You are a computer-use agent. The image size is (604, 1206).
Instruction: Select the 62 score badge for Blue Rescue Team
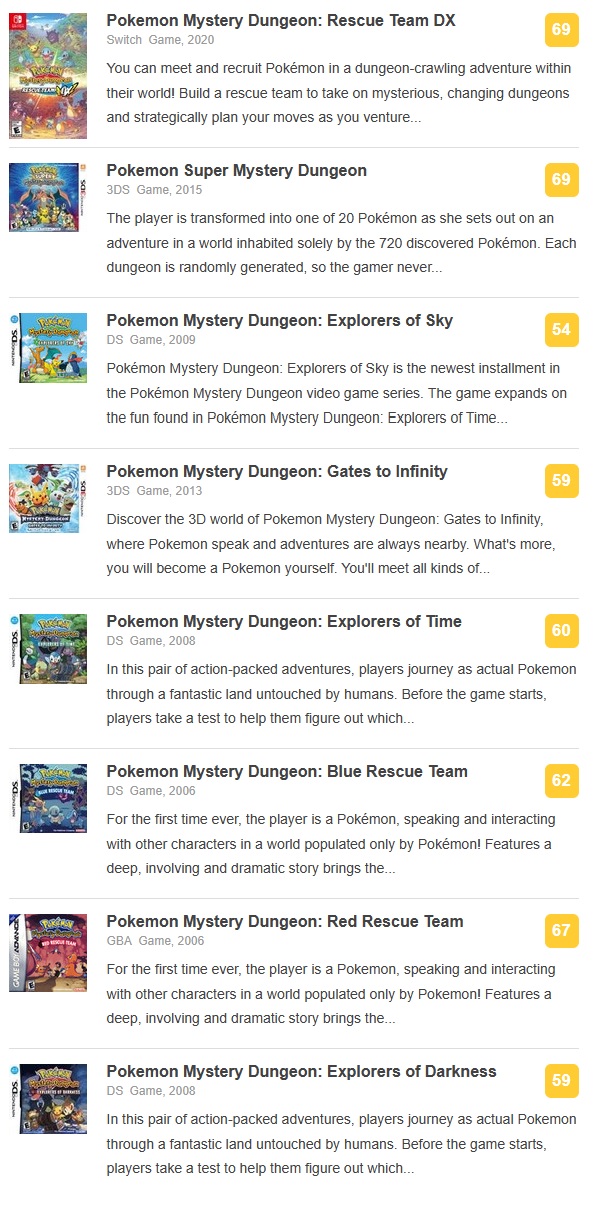pyautogui.click(x=562, y=781)
